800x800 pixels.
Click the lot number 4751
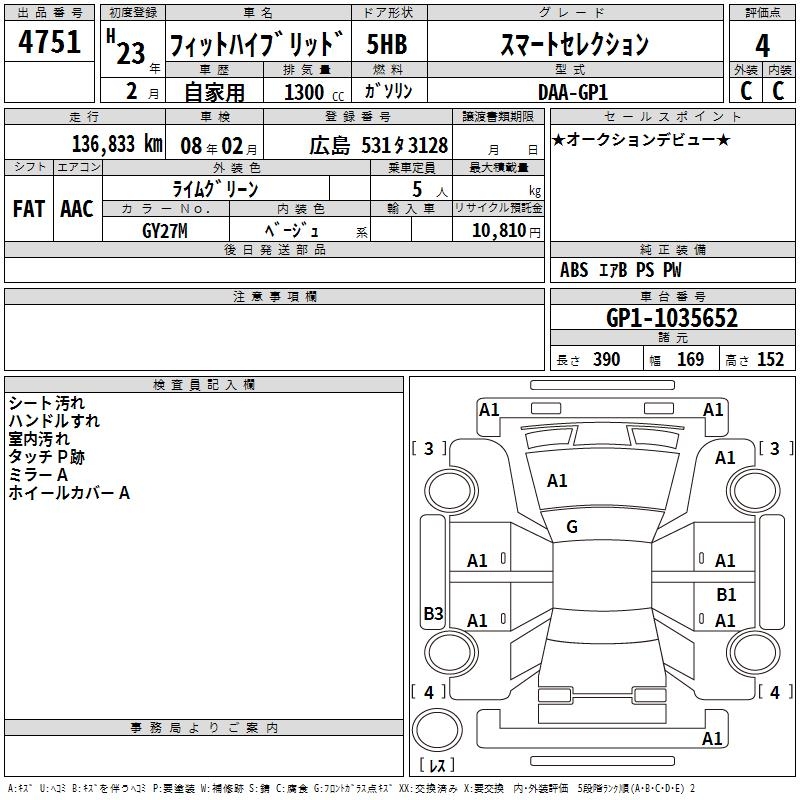click(49, 41)
